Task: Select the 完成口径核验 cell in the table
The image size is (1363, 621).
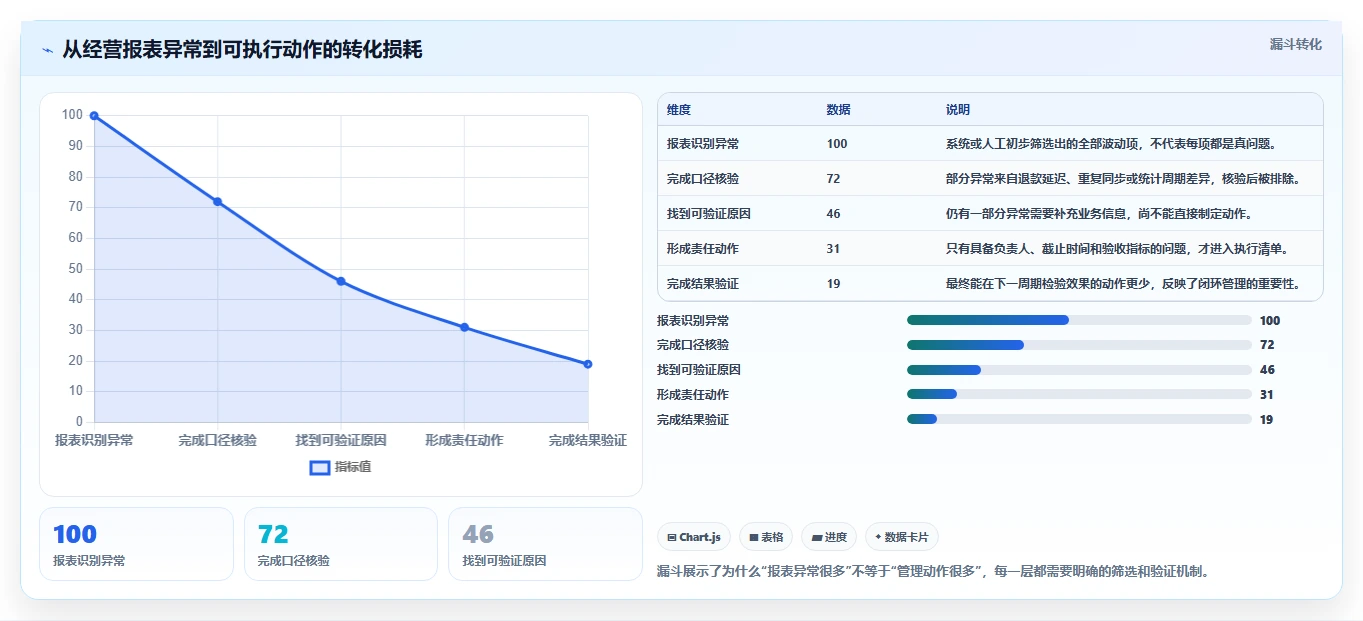Action: [703, 179]
